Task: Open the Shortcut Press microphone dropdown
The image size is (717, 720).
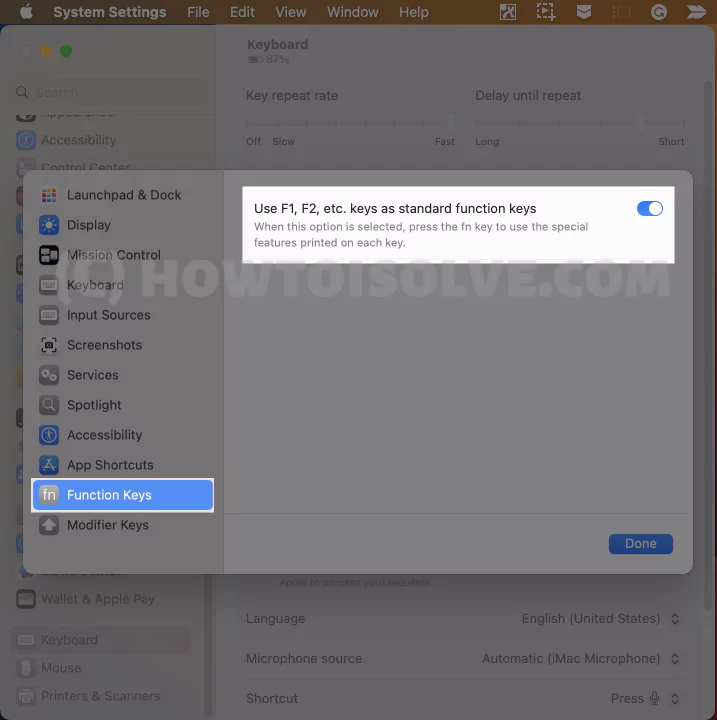Action: point(645,698)
